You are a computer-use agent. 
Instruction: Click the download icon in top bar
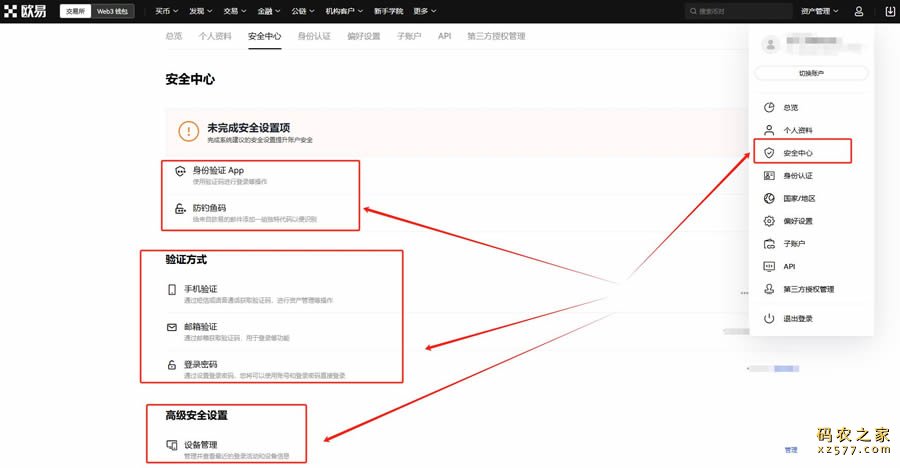891,11
